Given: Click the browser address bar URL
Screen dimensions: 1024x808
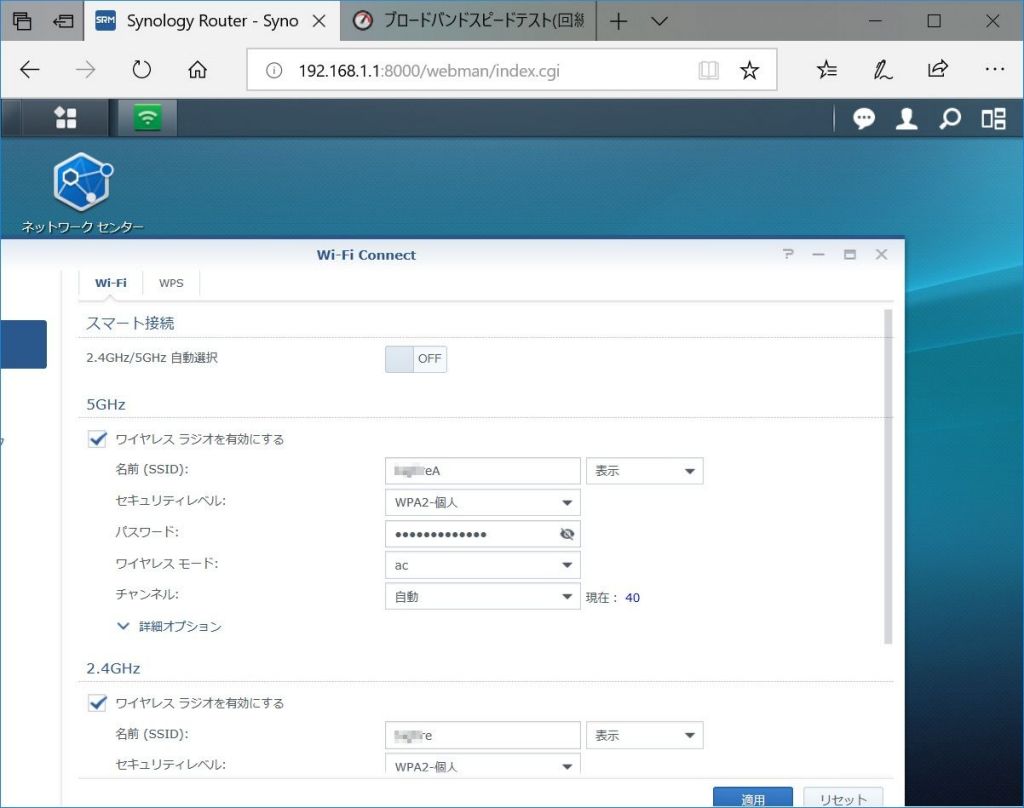Looking at the screenshot, I should click(x=428, y=71).
